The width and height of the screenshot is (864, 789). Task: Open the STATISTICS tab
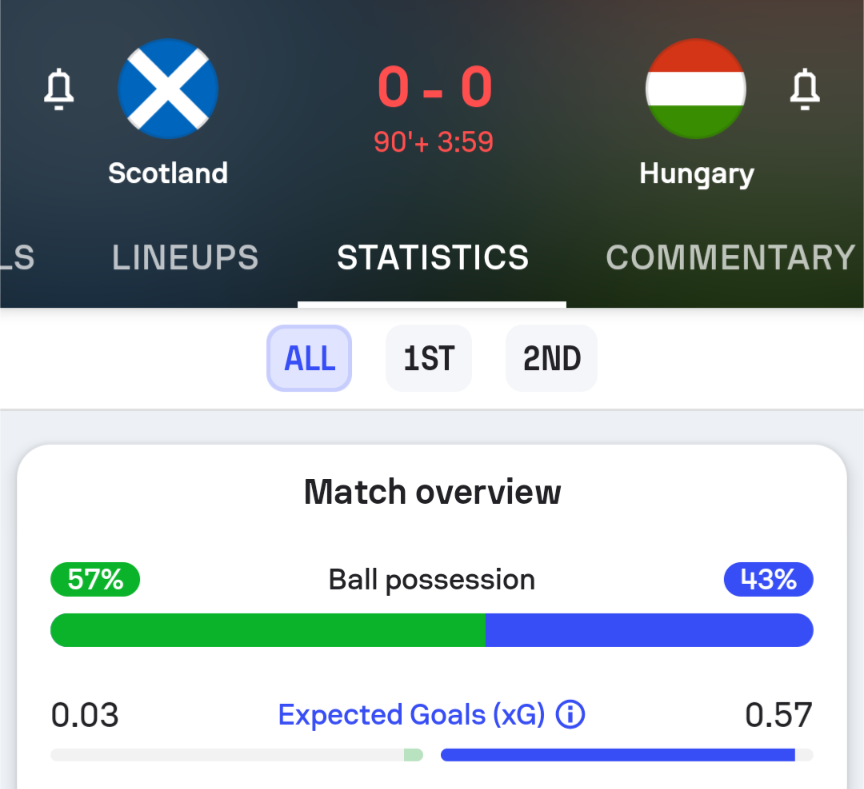coord(433,257)
